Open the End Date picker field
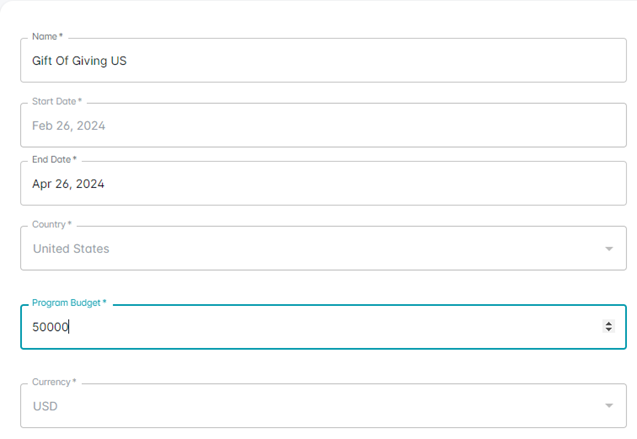637x439 pixels. pos(323,183)
